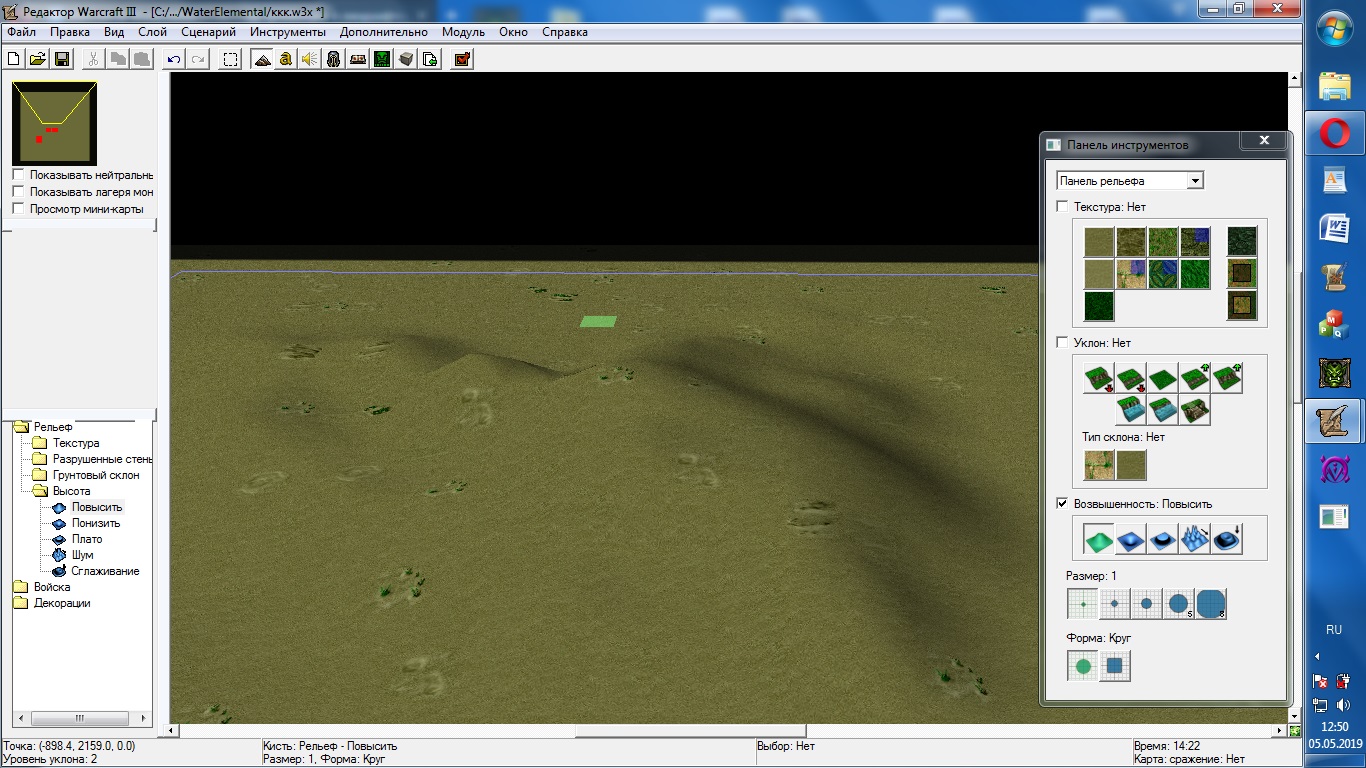Choose brush size 8
The height and width of the screenshot is (768, 1366).
(1211, 603)
